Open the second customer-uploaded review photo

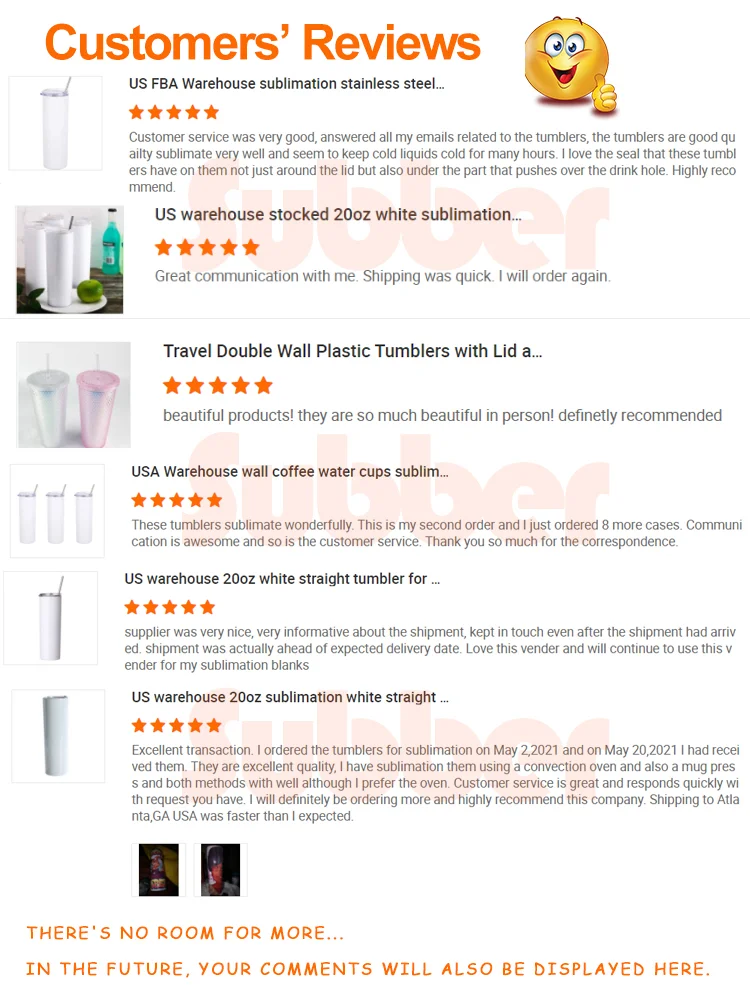221,870
